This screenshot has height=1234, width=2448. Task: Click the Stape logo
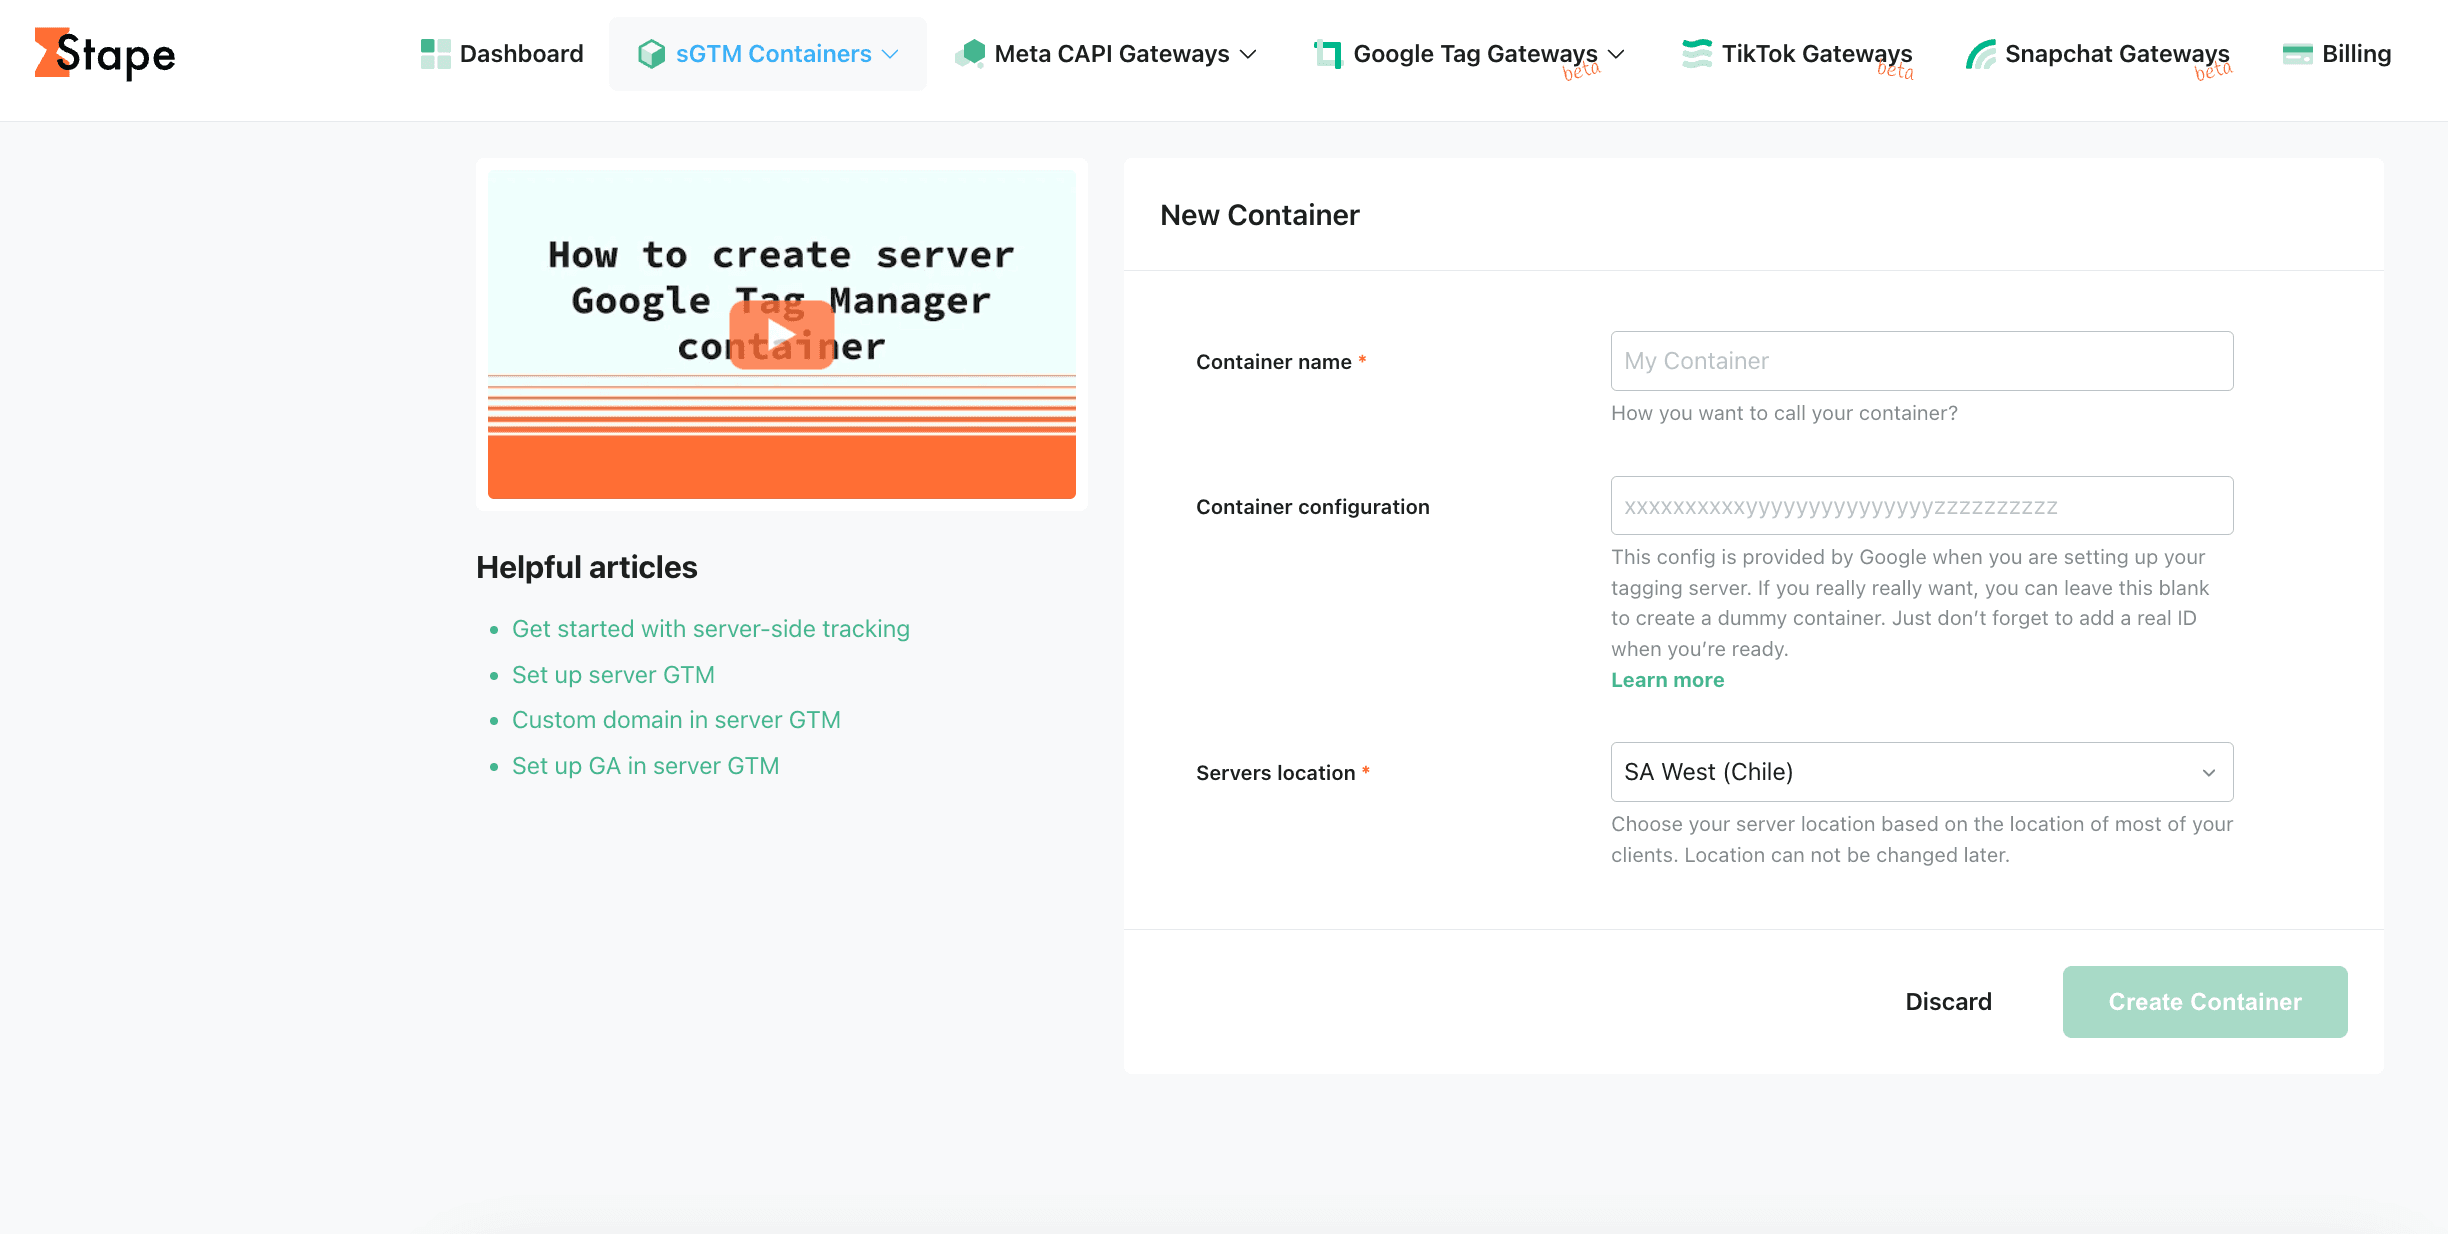pos(105,54)
